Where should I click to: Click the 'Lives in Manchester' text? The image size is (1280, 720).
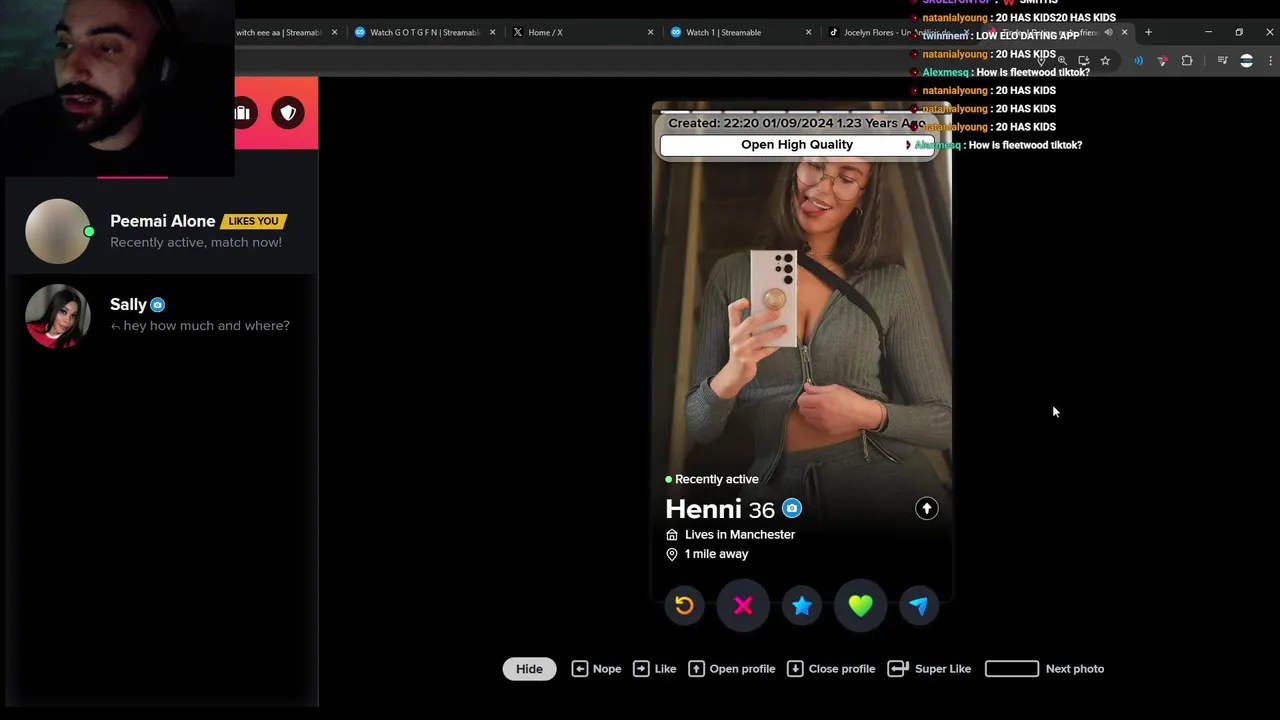click(x=740, y=535)
